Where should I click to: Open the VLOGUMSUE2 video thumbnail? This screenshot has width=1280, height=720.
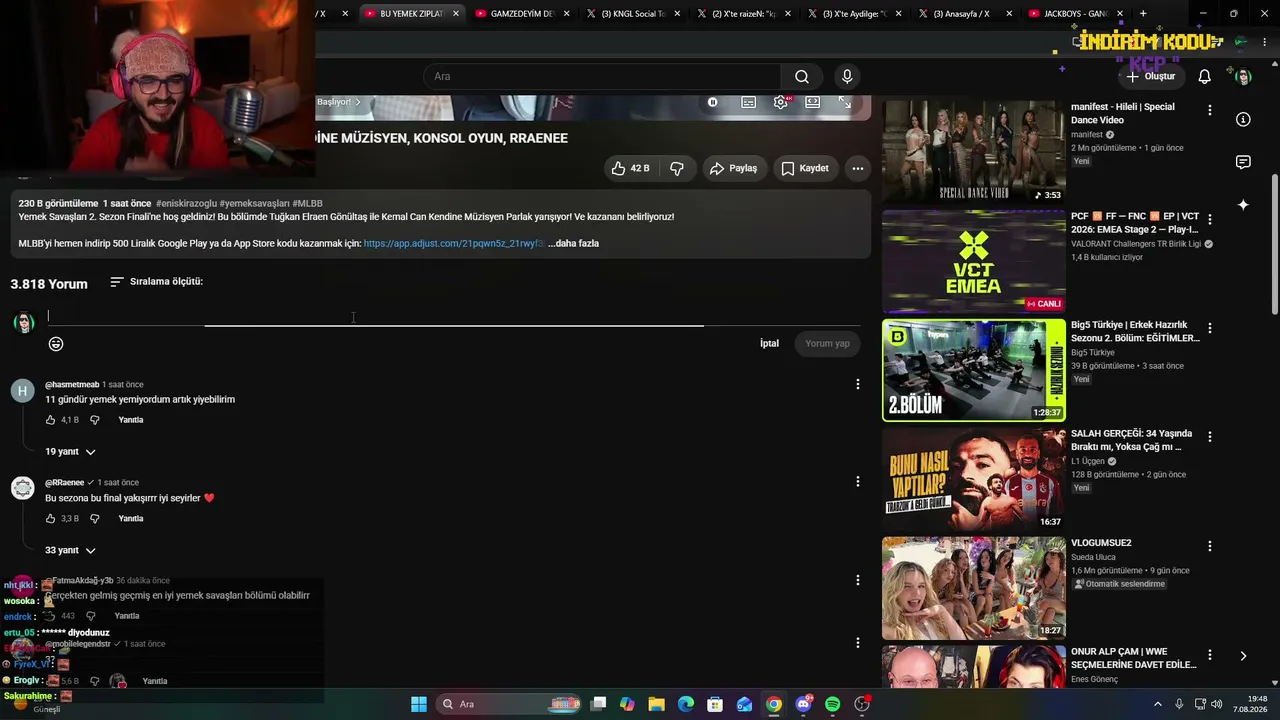pos(974,588)
